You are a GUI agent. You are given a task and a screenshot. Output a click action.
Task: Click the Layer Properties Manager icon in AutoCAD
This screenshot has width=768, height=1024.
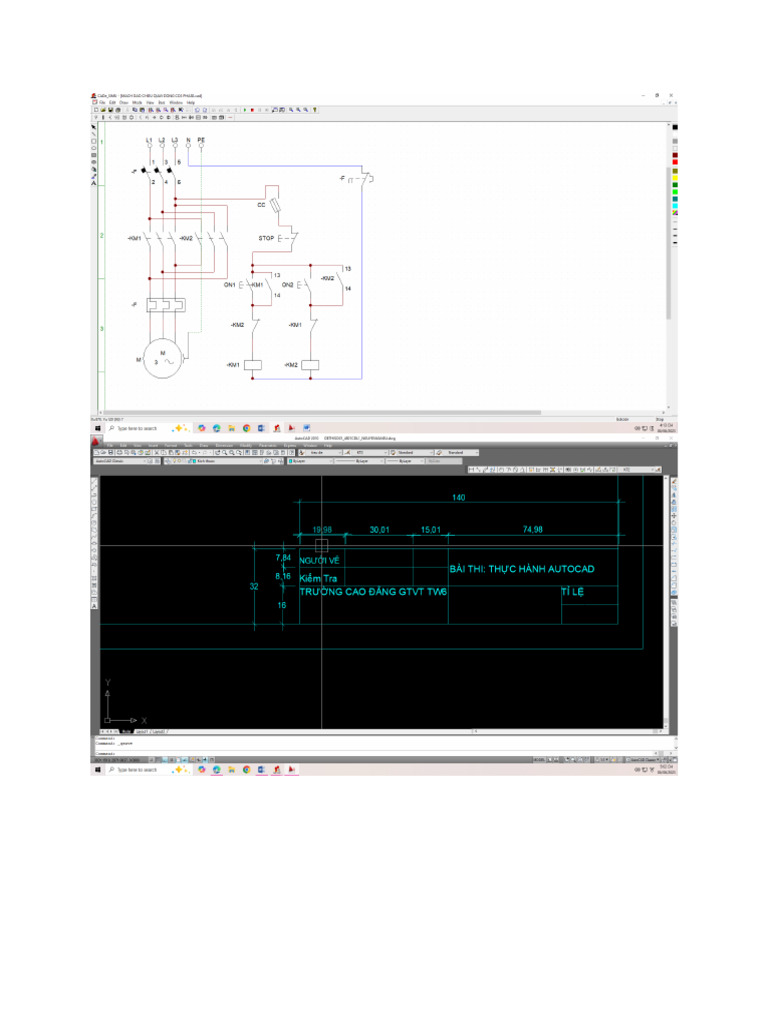tap(167, 461)
